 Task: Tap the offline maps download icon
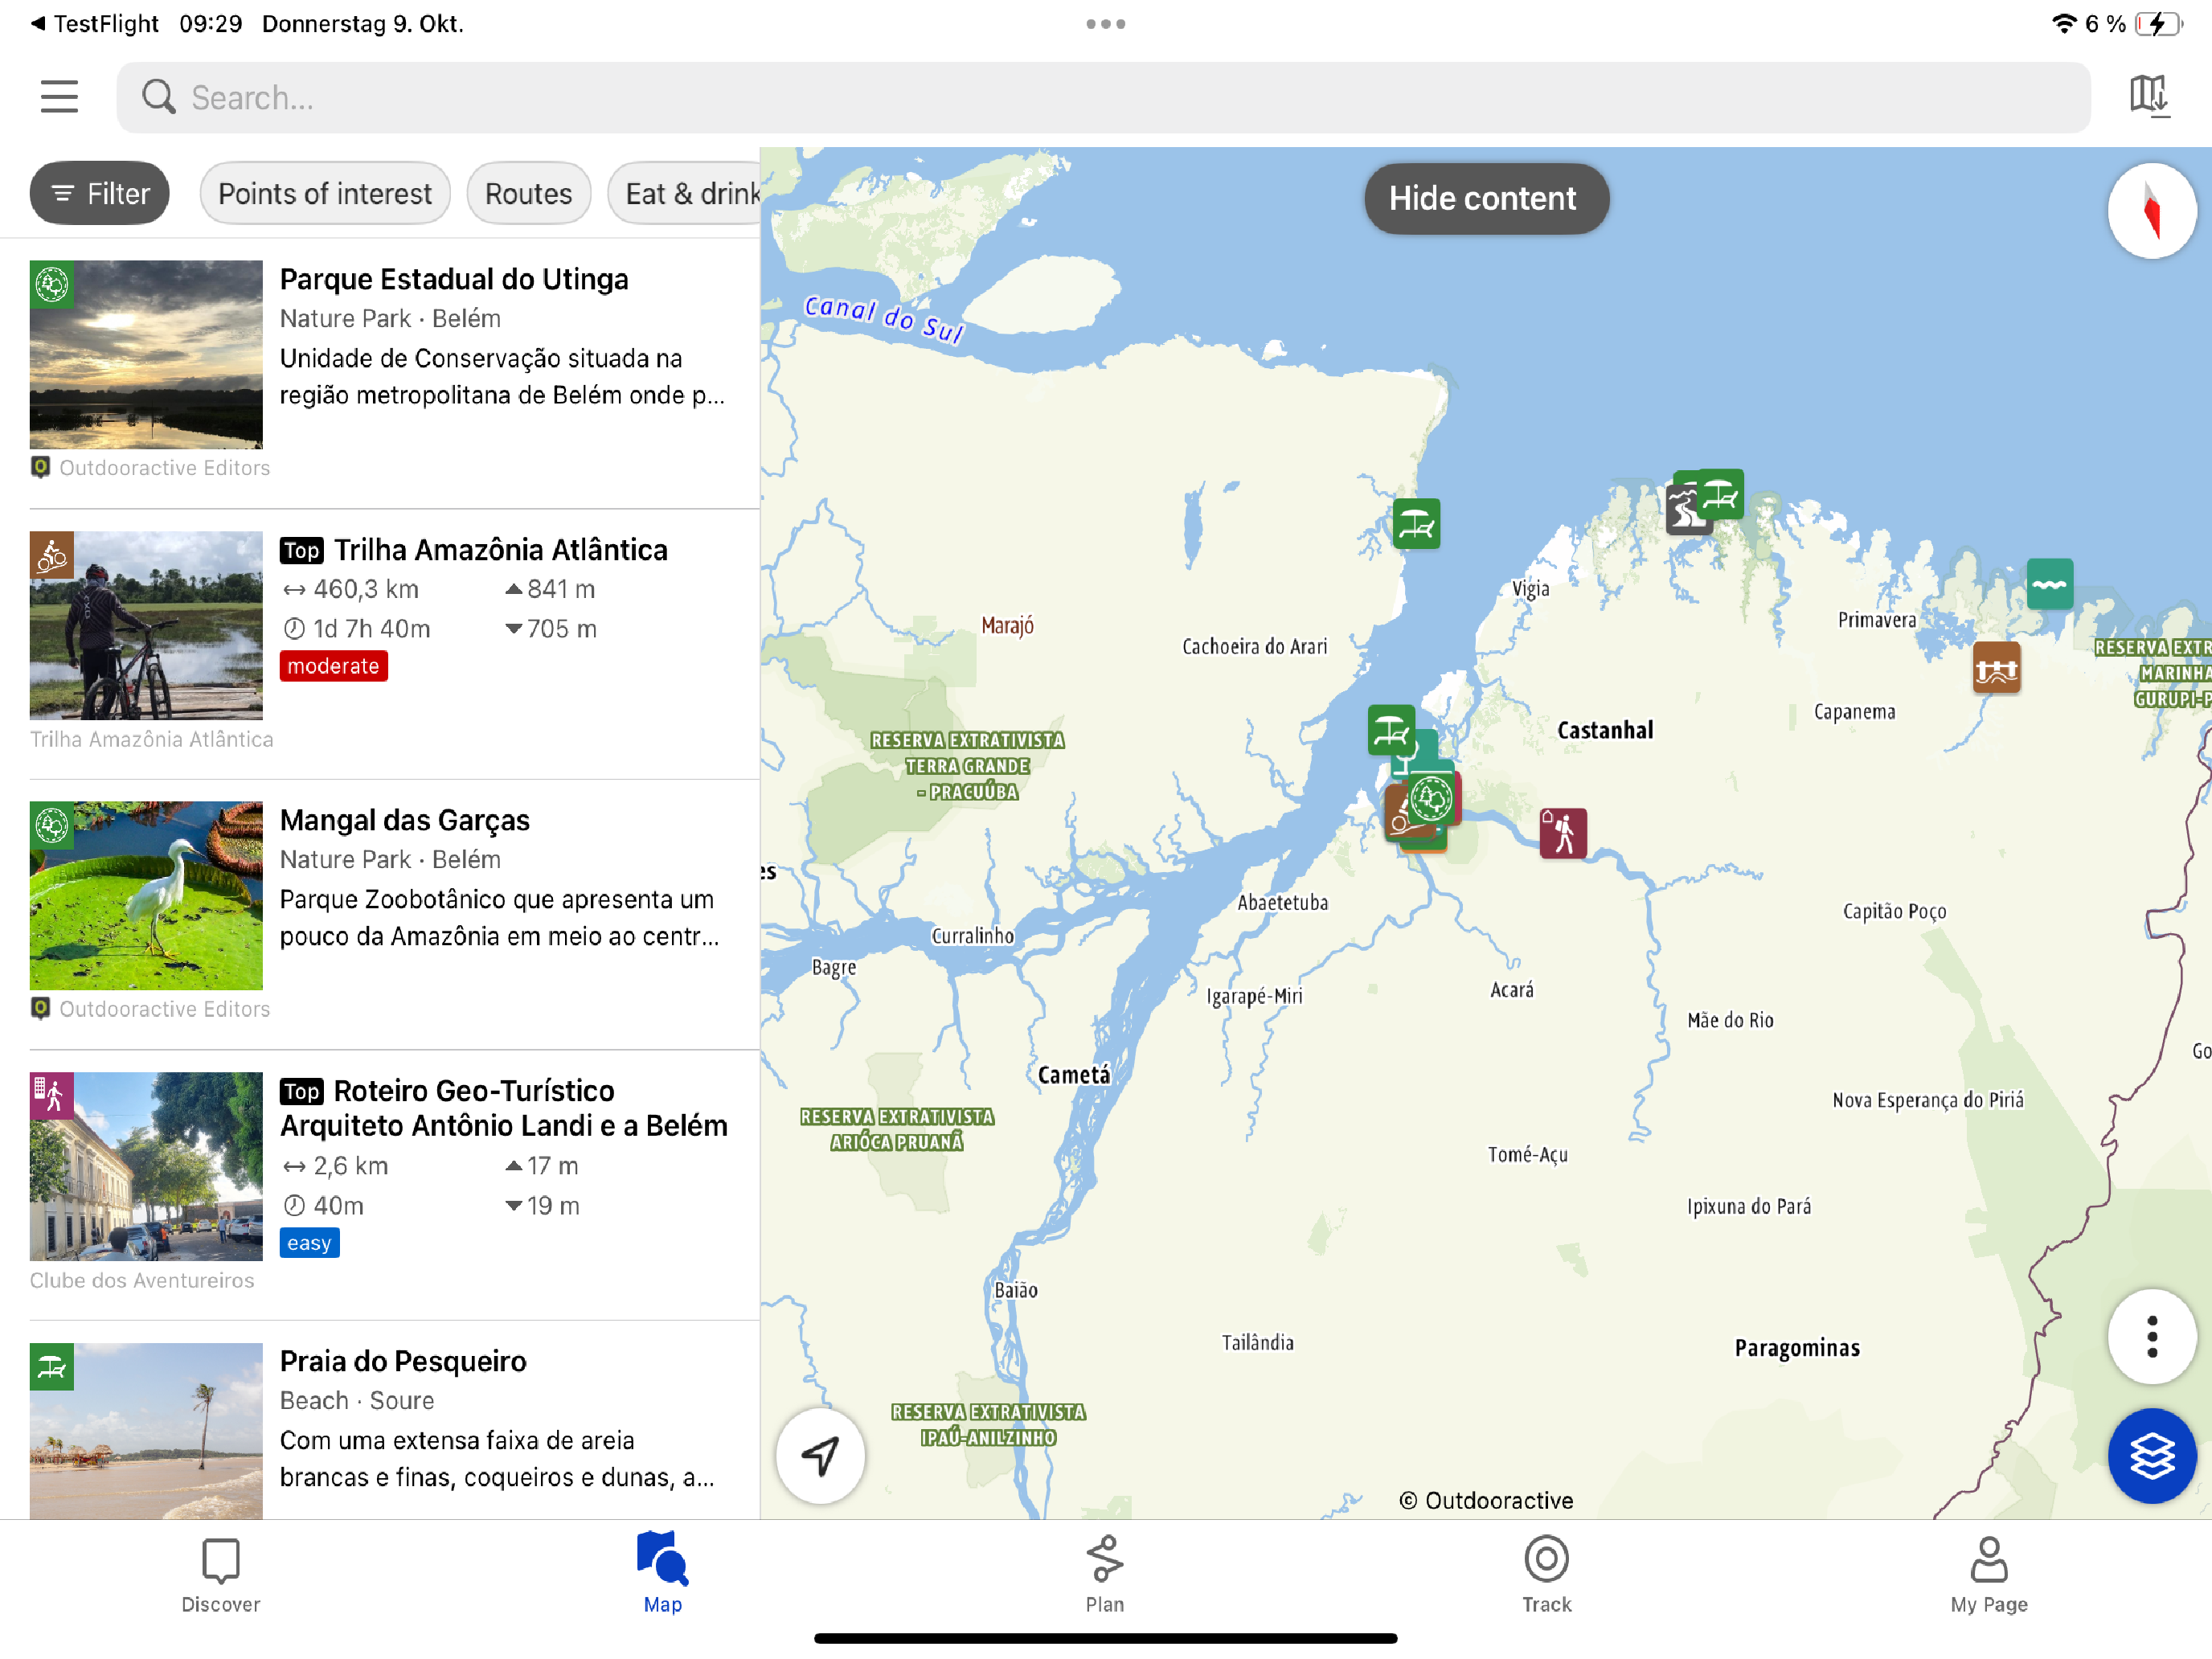[x=2149, y=97]
